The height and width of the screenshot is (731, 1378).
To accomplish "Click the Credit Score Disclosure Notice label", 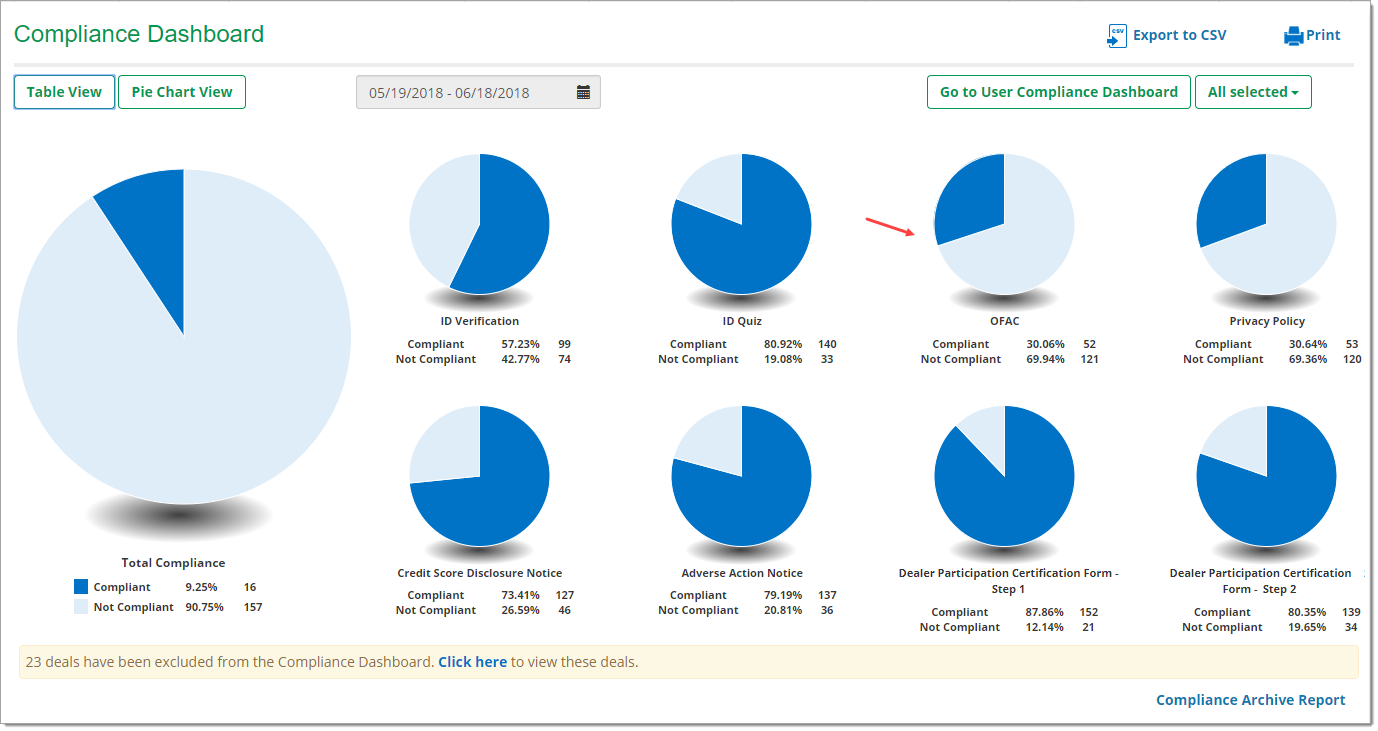I will (480, 573).
